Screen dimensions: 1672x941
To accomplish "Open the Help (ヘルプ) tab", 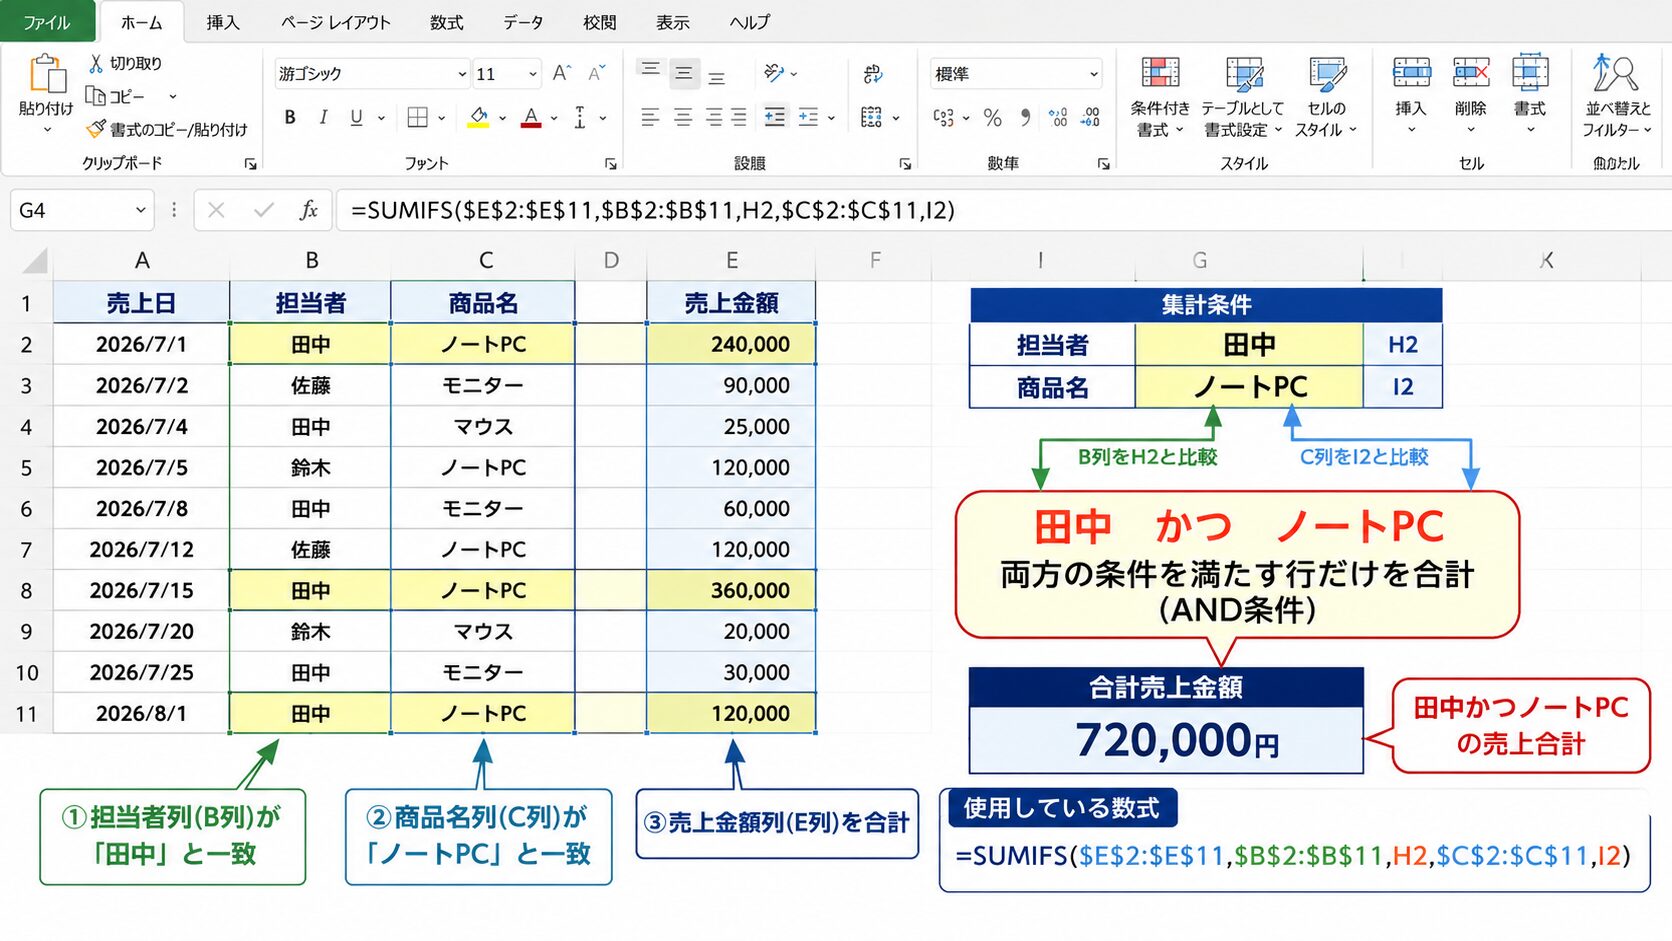I will click(750, 22).
